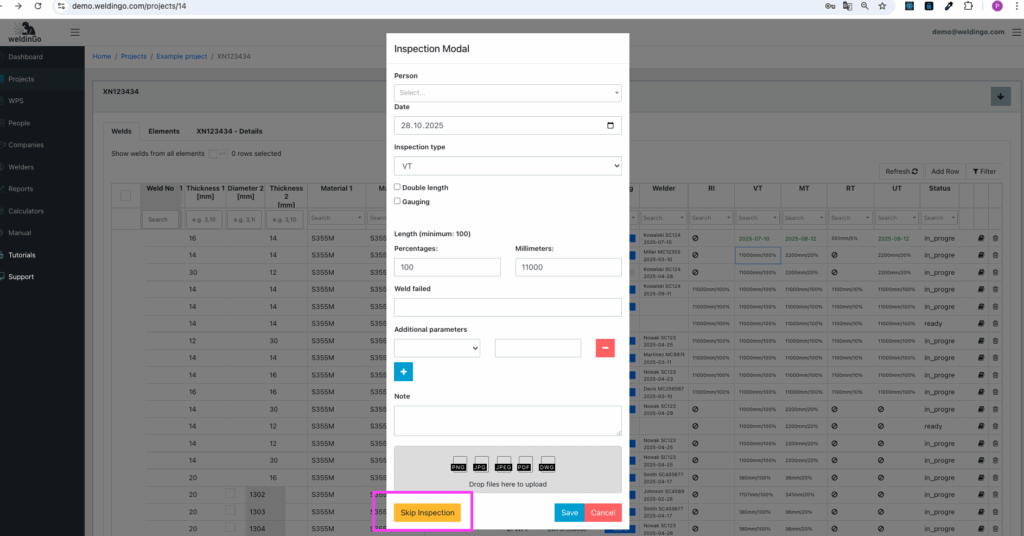Click the Percentages input field
Image resolution: width=1024 pixels, height=536 pixels.
447,267
